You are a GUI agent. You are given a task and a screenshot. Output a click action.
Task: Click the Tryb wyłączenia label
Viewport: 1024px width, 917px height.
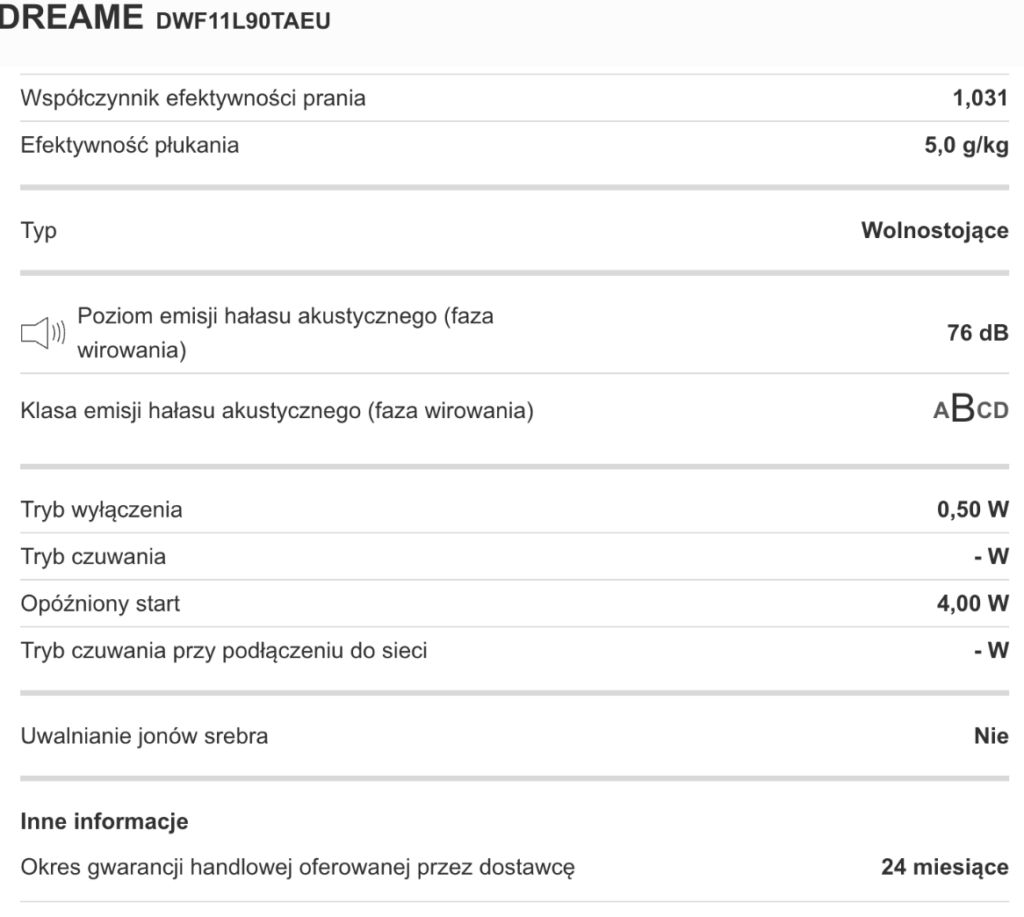102,510
